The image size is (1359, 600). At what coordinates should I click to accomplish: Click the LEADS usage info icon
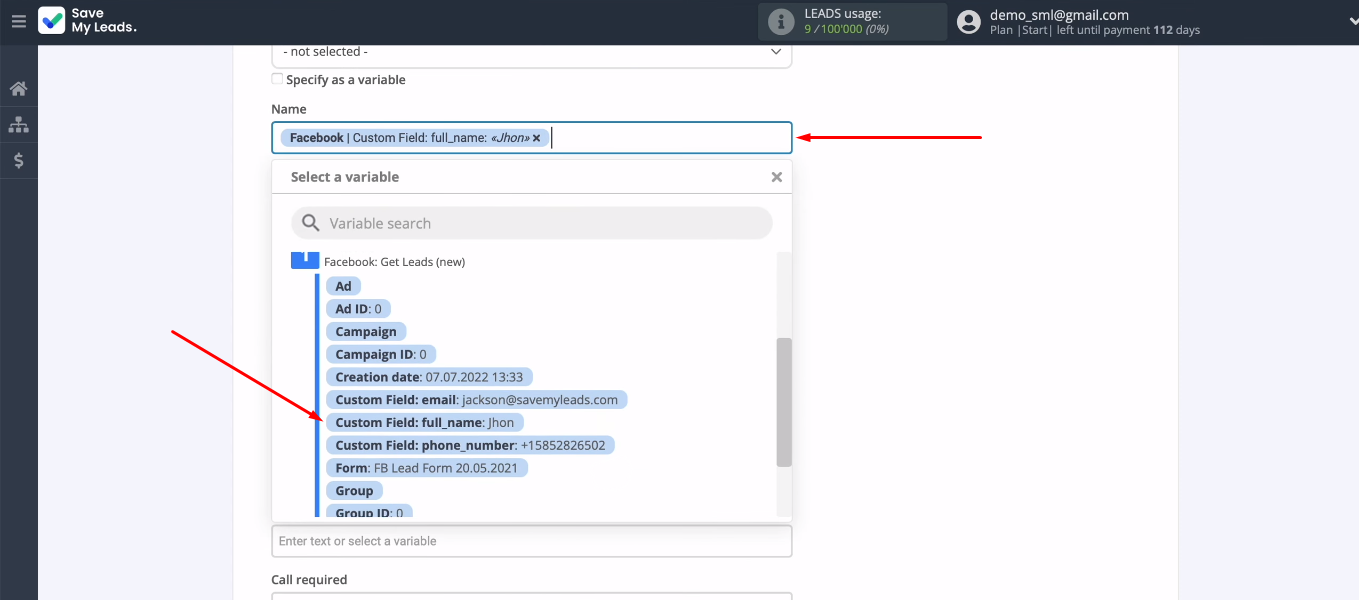point(781,21)
